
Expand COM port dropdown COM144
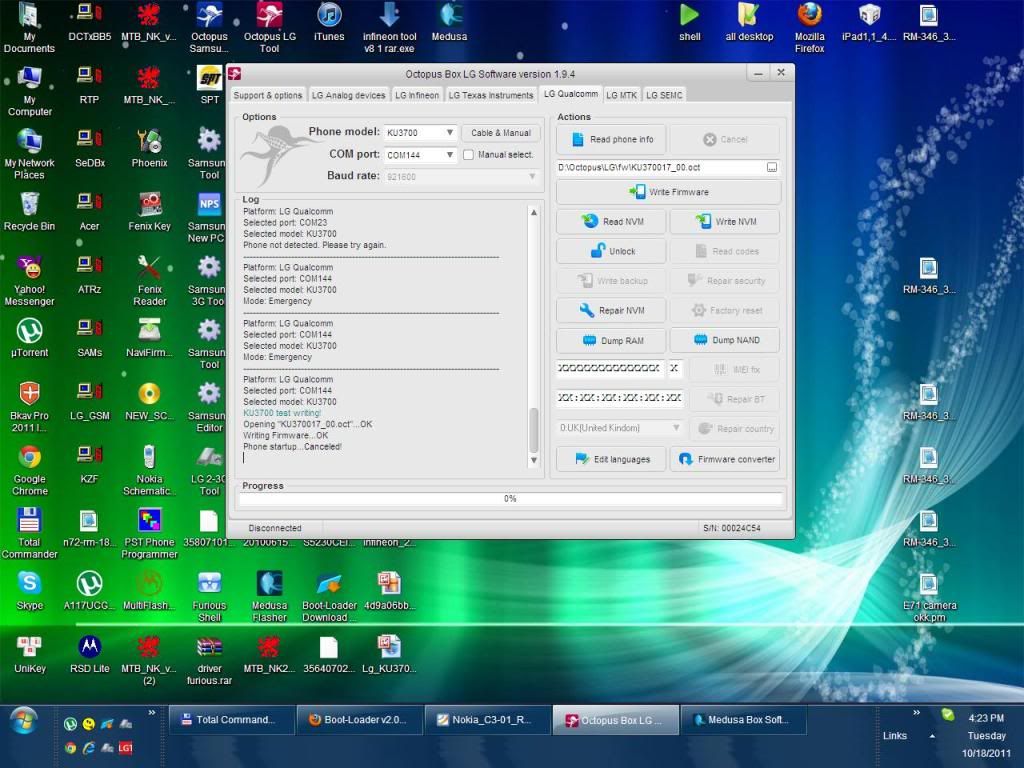[449, 155]
